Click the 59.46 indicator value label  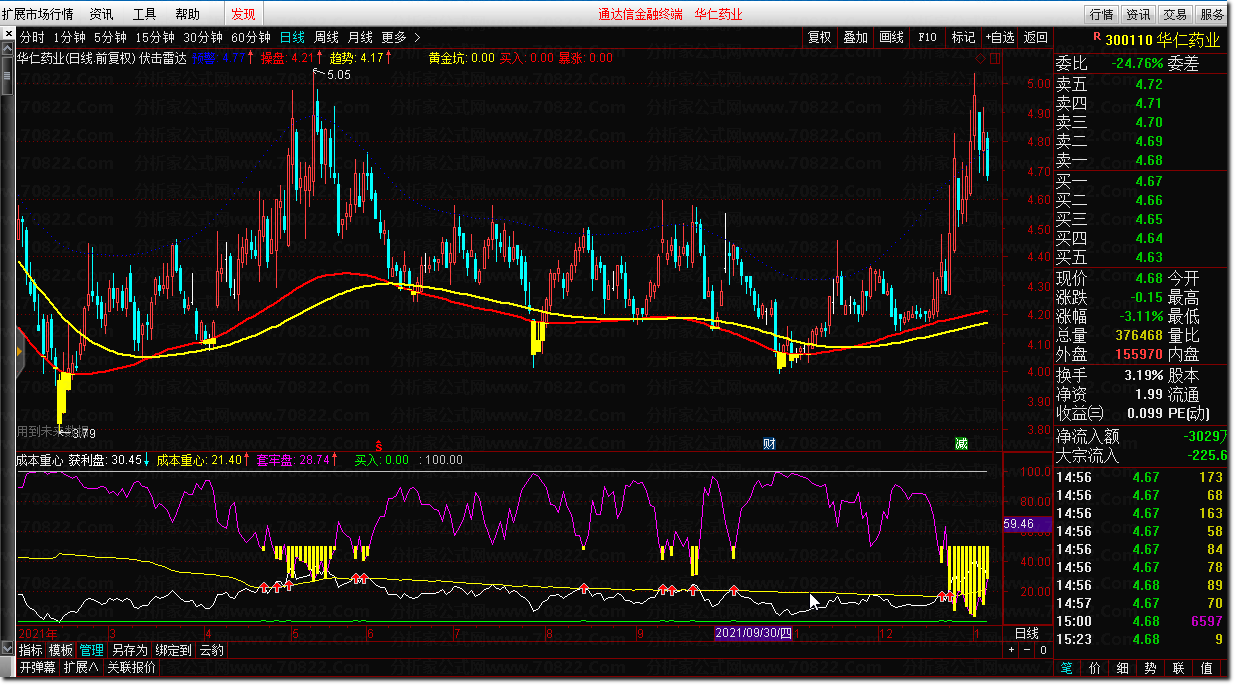click(1026, 523)
